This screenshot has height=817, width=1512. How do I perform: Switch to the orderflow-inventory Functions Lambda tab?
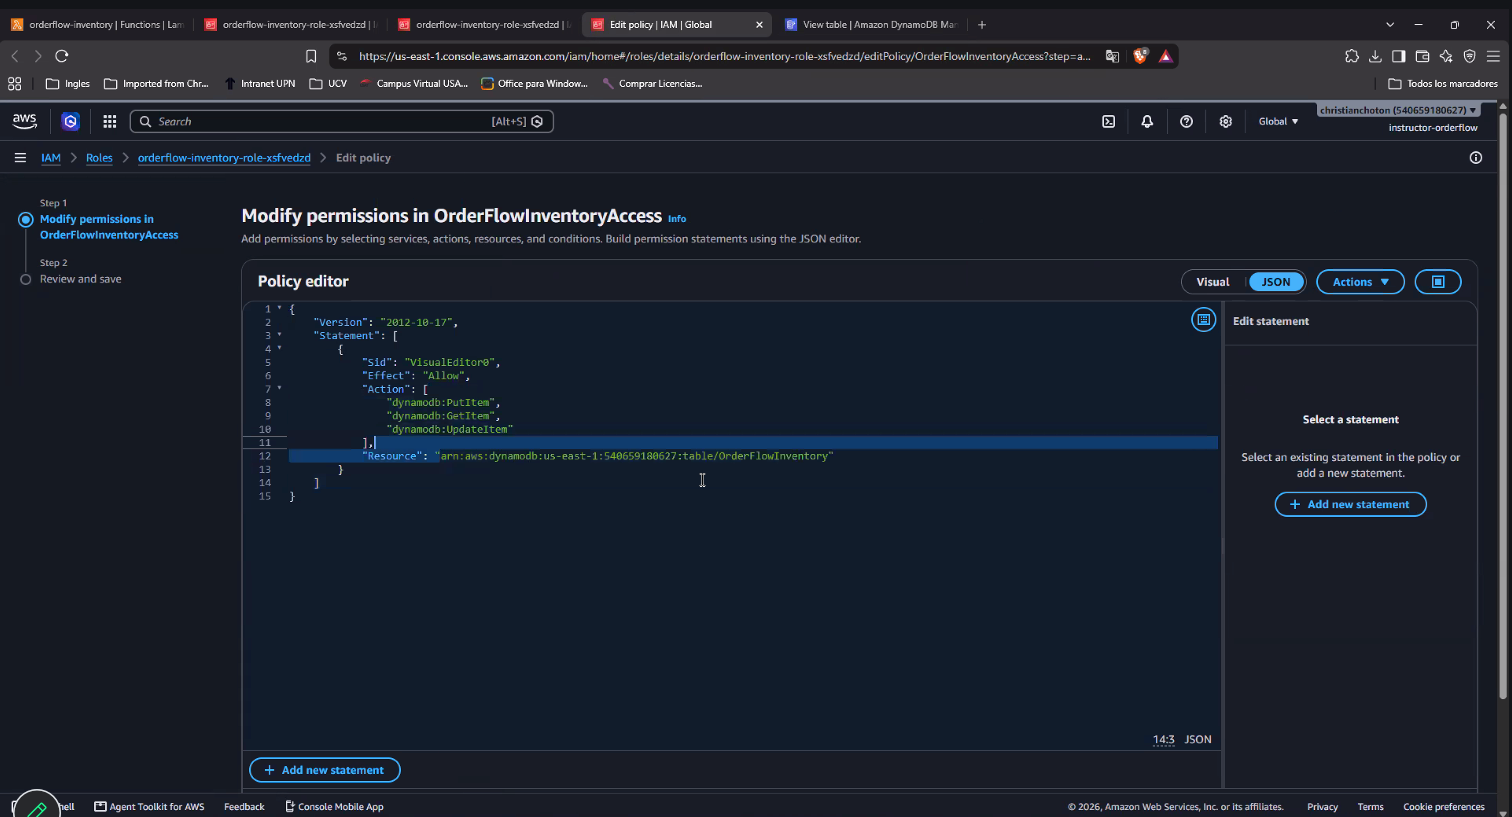pos(97,24)
